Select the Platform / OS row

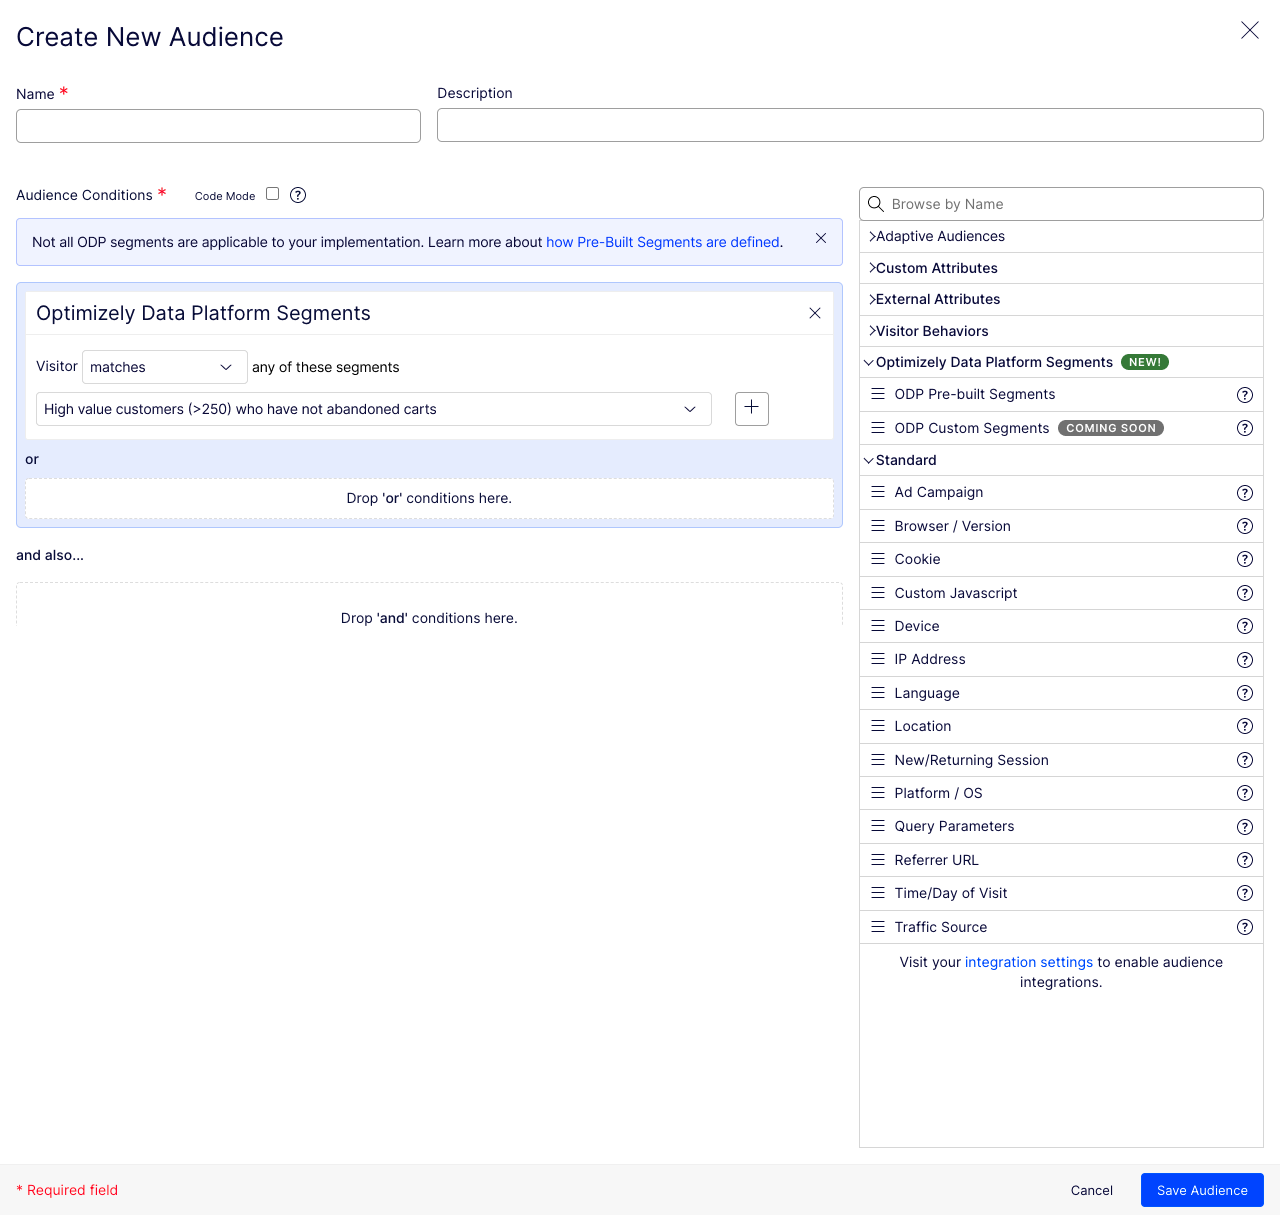pyautogui.click(x=1061, y=793)
